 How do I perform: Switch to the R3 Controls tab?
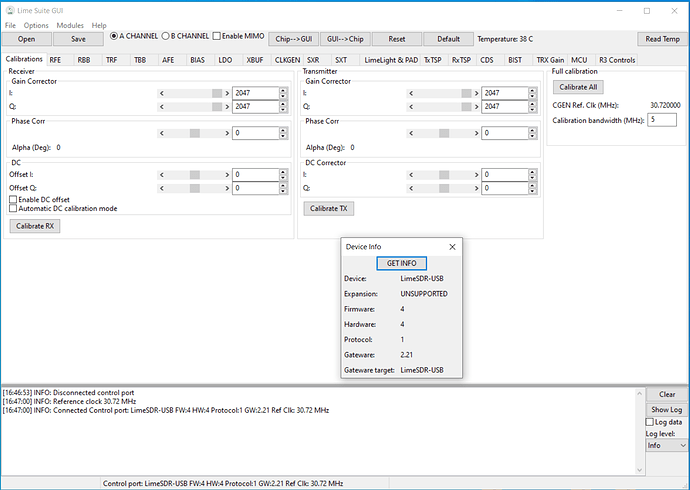coord(617,60)
